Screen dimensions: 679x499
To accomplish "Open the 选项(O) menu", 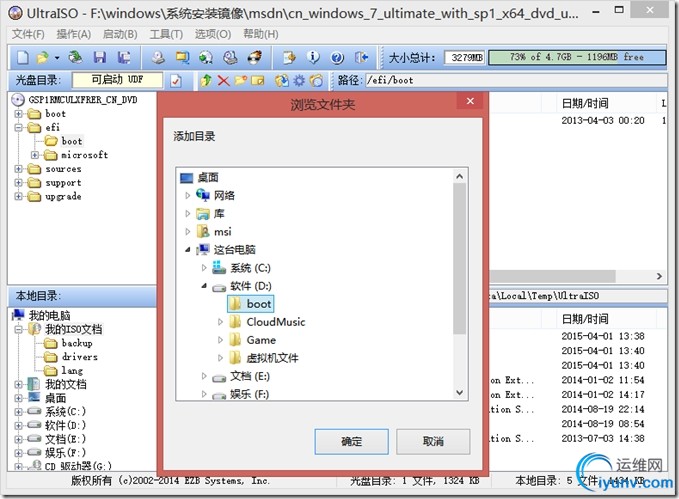I will pyautogui.click(x=213, y=34).
